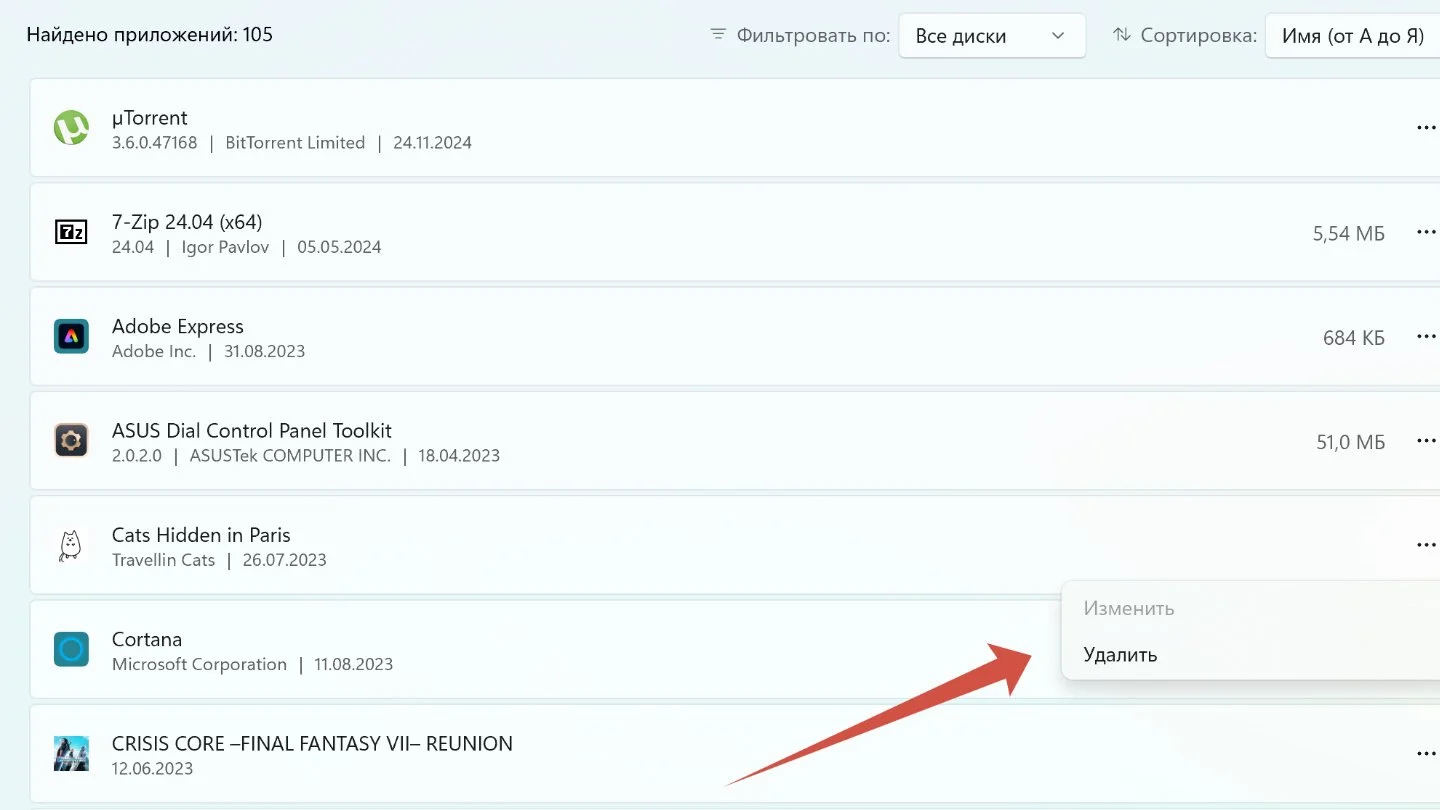
Task: Click the Adobe Inc. 31.08.2023 details line
Action: (209, 352)
